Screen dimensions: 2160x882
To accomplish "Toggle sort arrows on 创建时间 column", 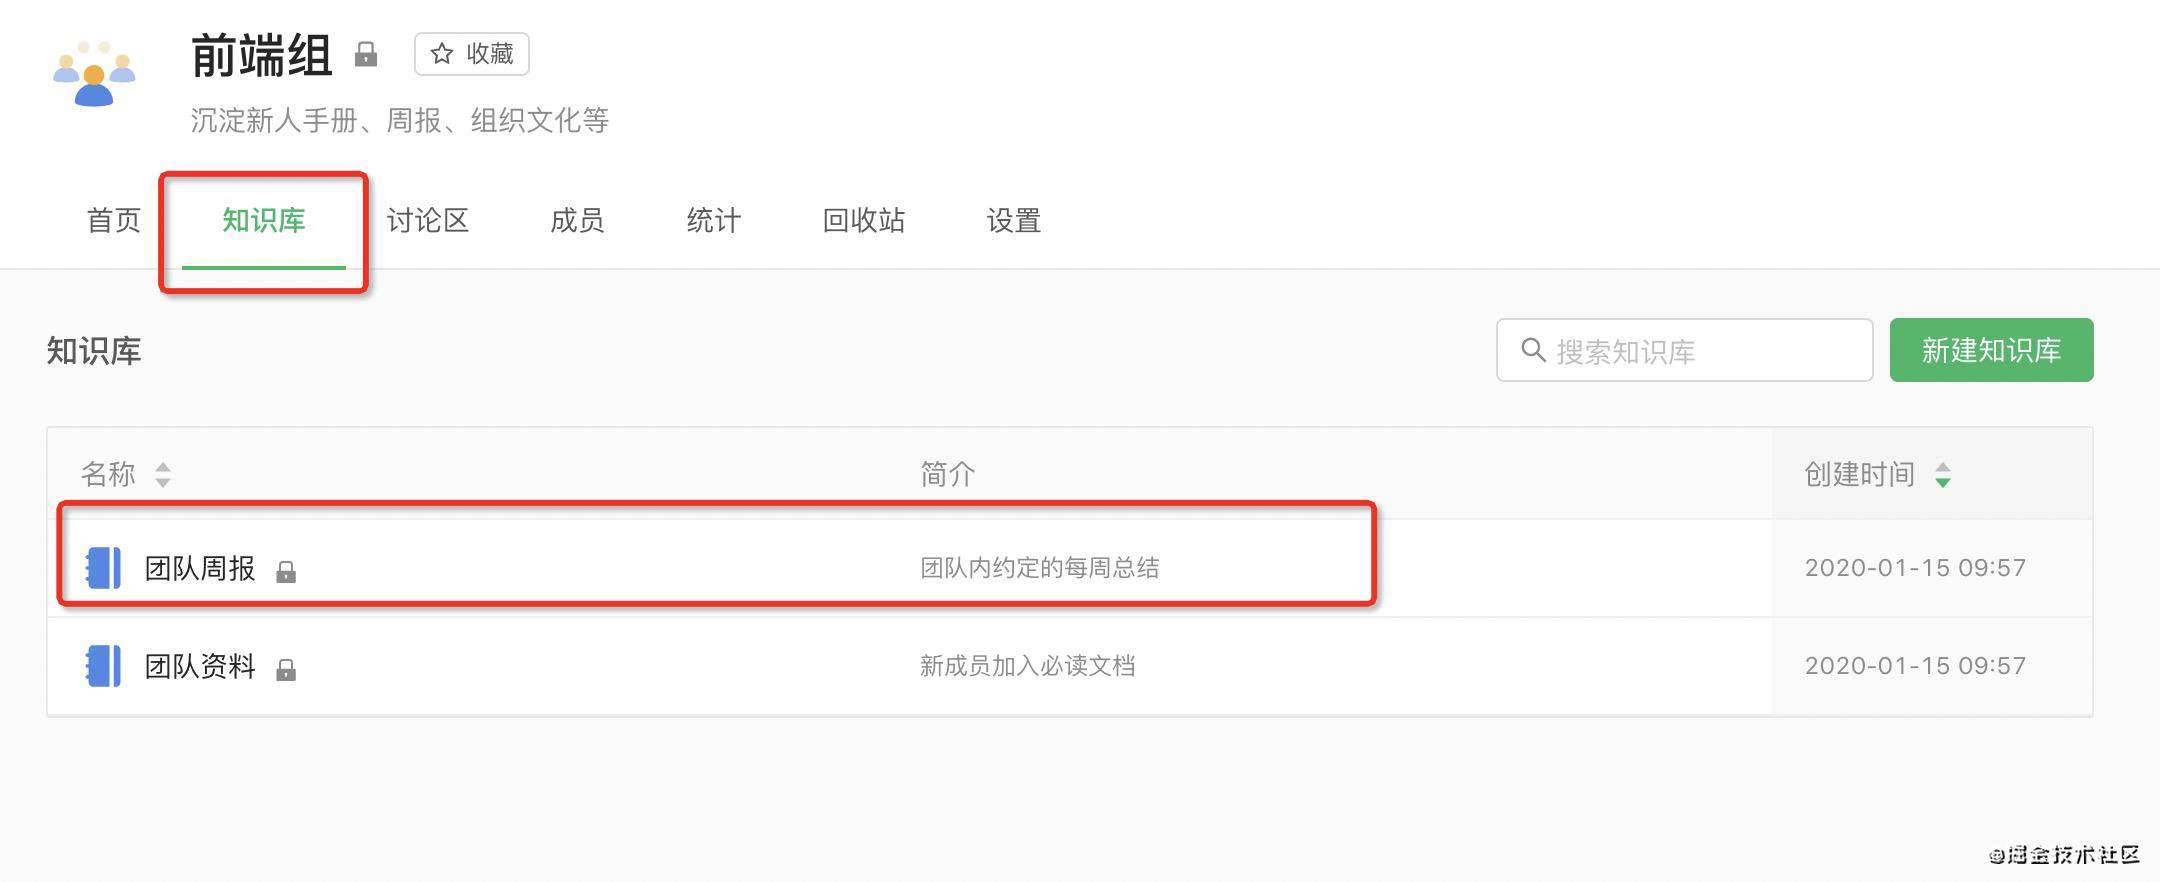I will (x=1942, y=474).
